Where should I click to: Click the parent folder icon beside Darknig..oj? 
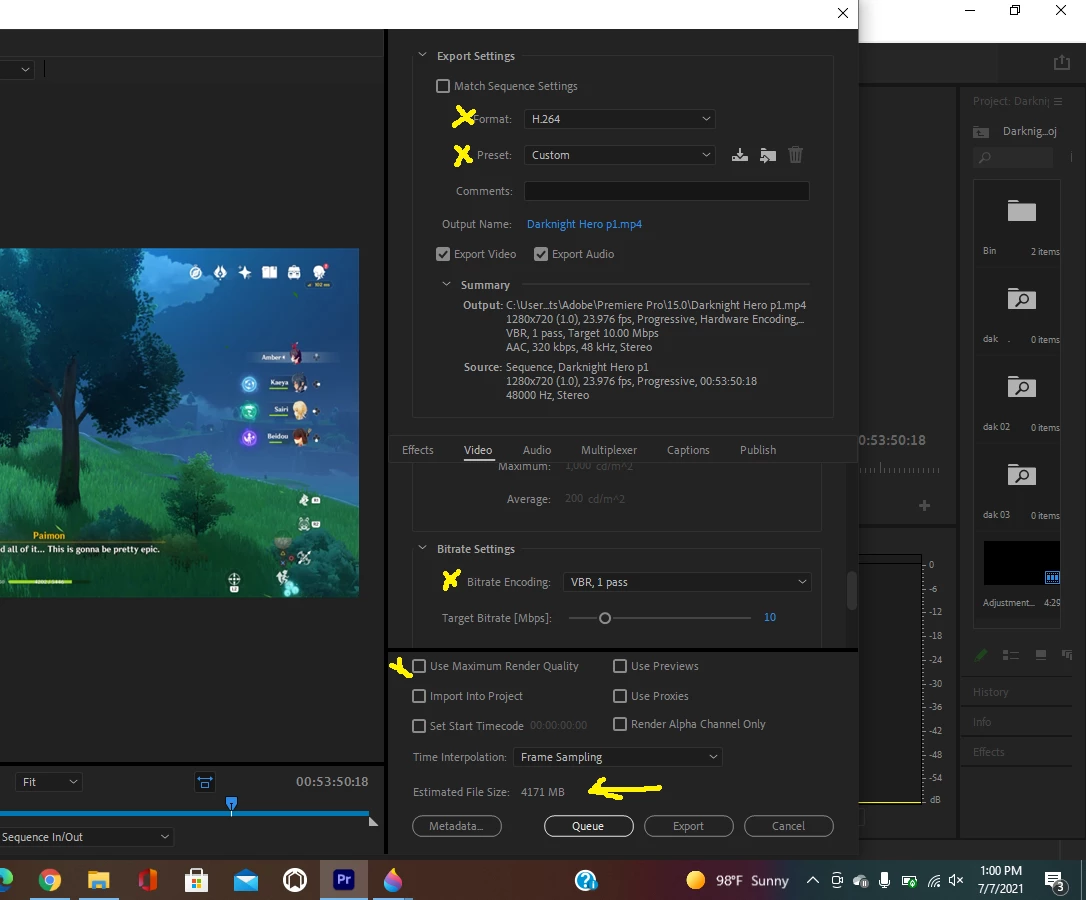[x=981, y=132]
